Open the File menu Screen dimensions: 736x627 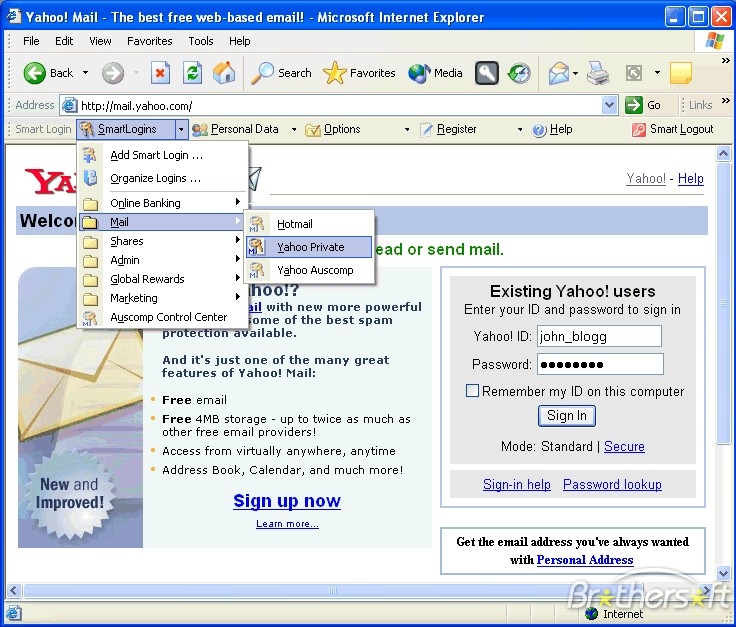tap(31, 41)
